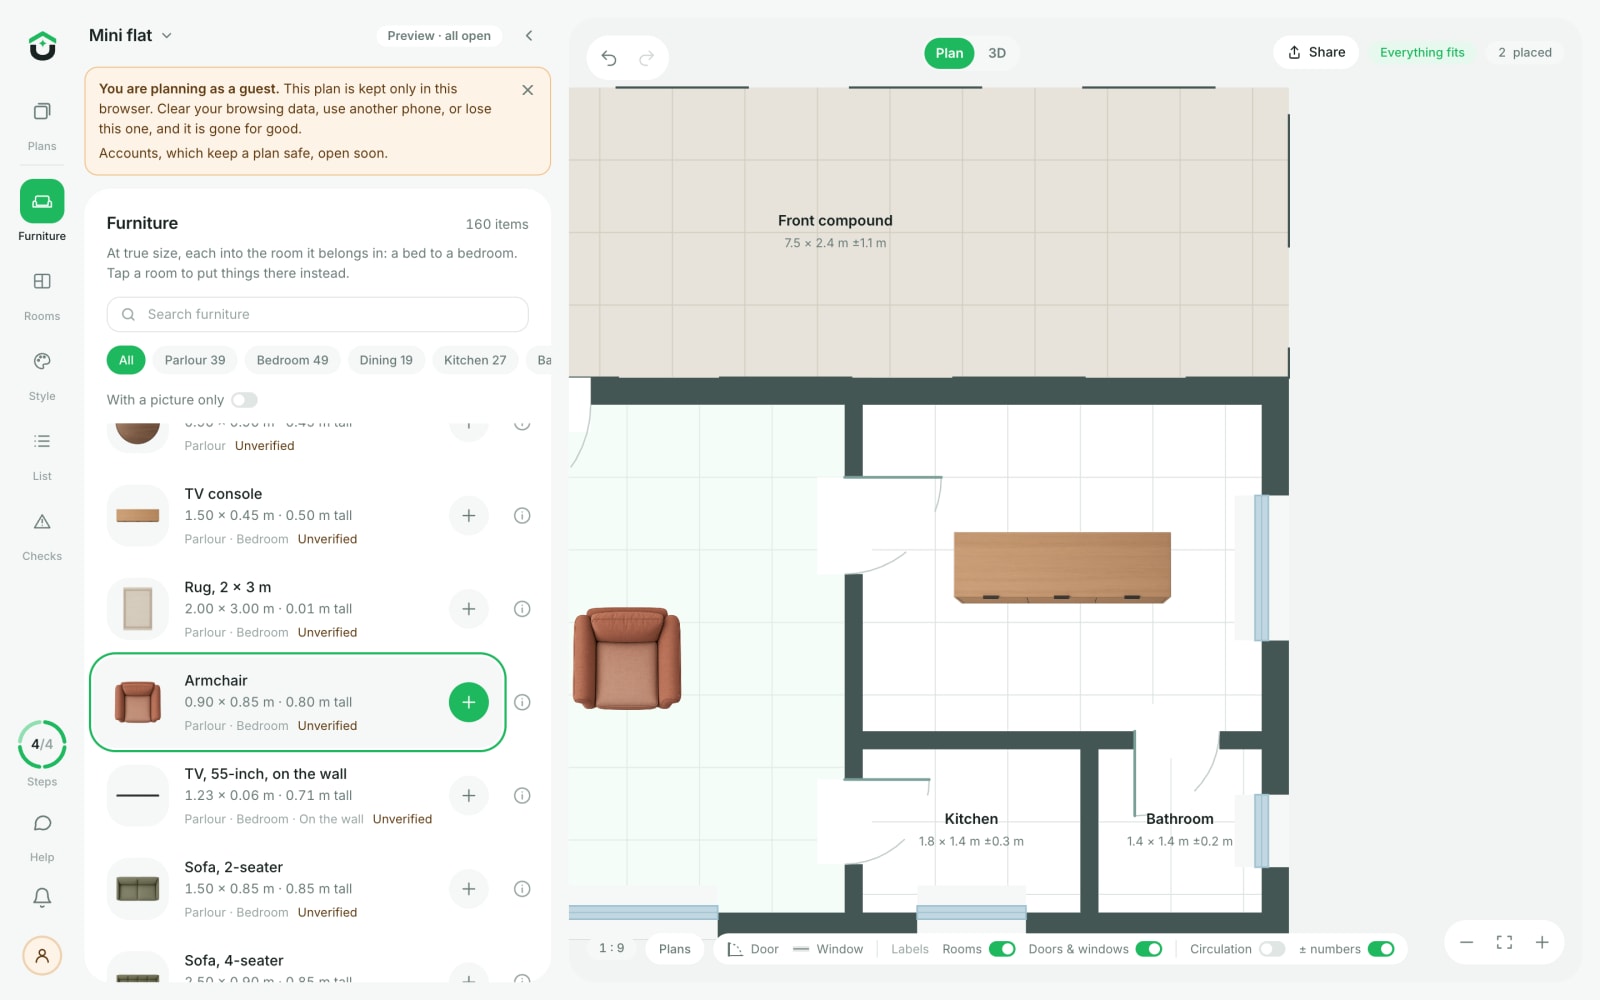Screen dimensions: 1600x1000
Task: Open the Checks warning section
Action: (42, 536)
